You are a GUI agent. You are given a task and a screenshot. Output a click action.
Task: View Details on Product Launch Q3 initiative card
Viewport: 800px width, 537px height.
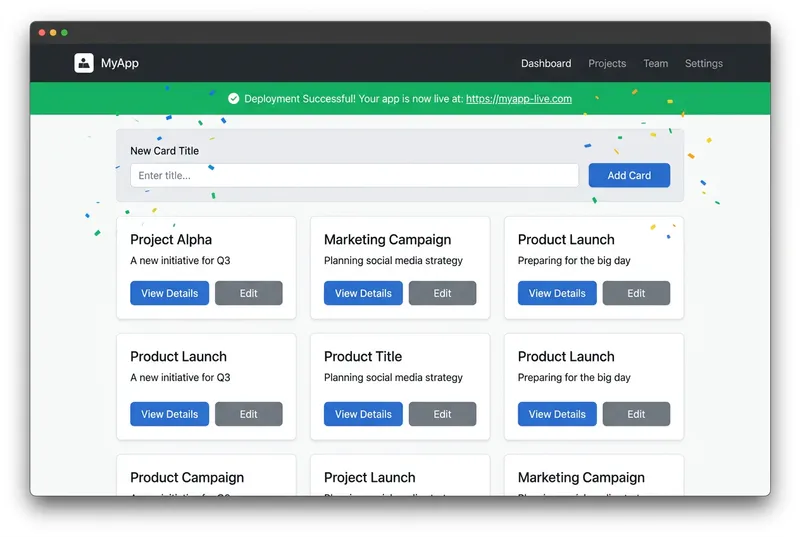coord(169,414)
